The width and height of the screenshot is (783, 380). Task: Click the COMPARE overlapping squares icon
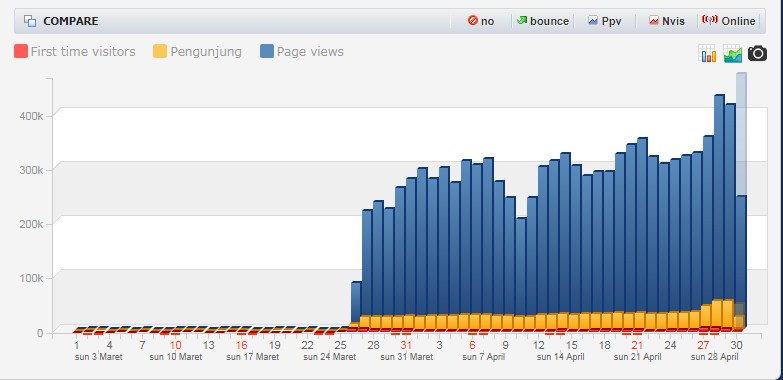[30, 21]
